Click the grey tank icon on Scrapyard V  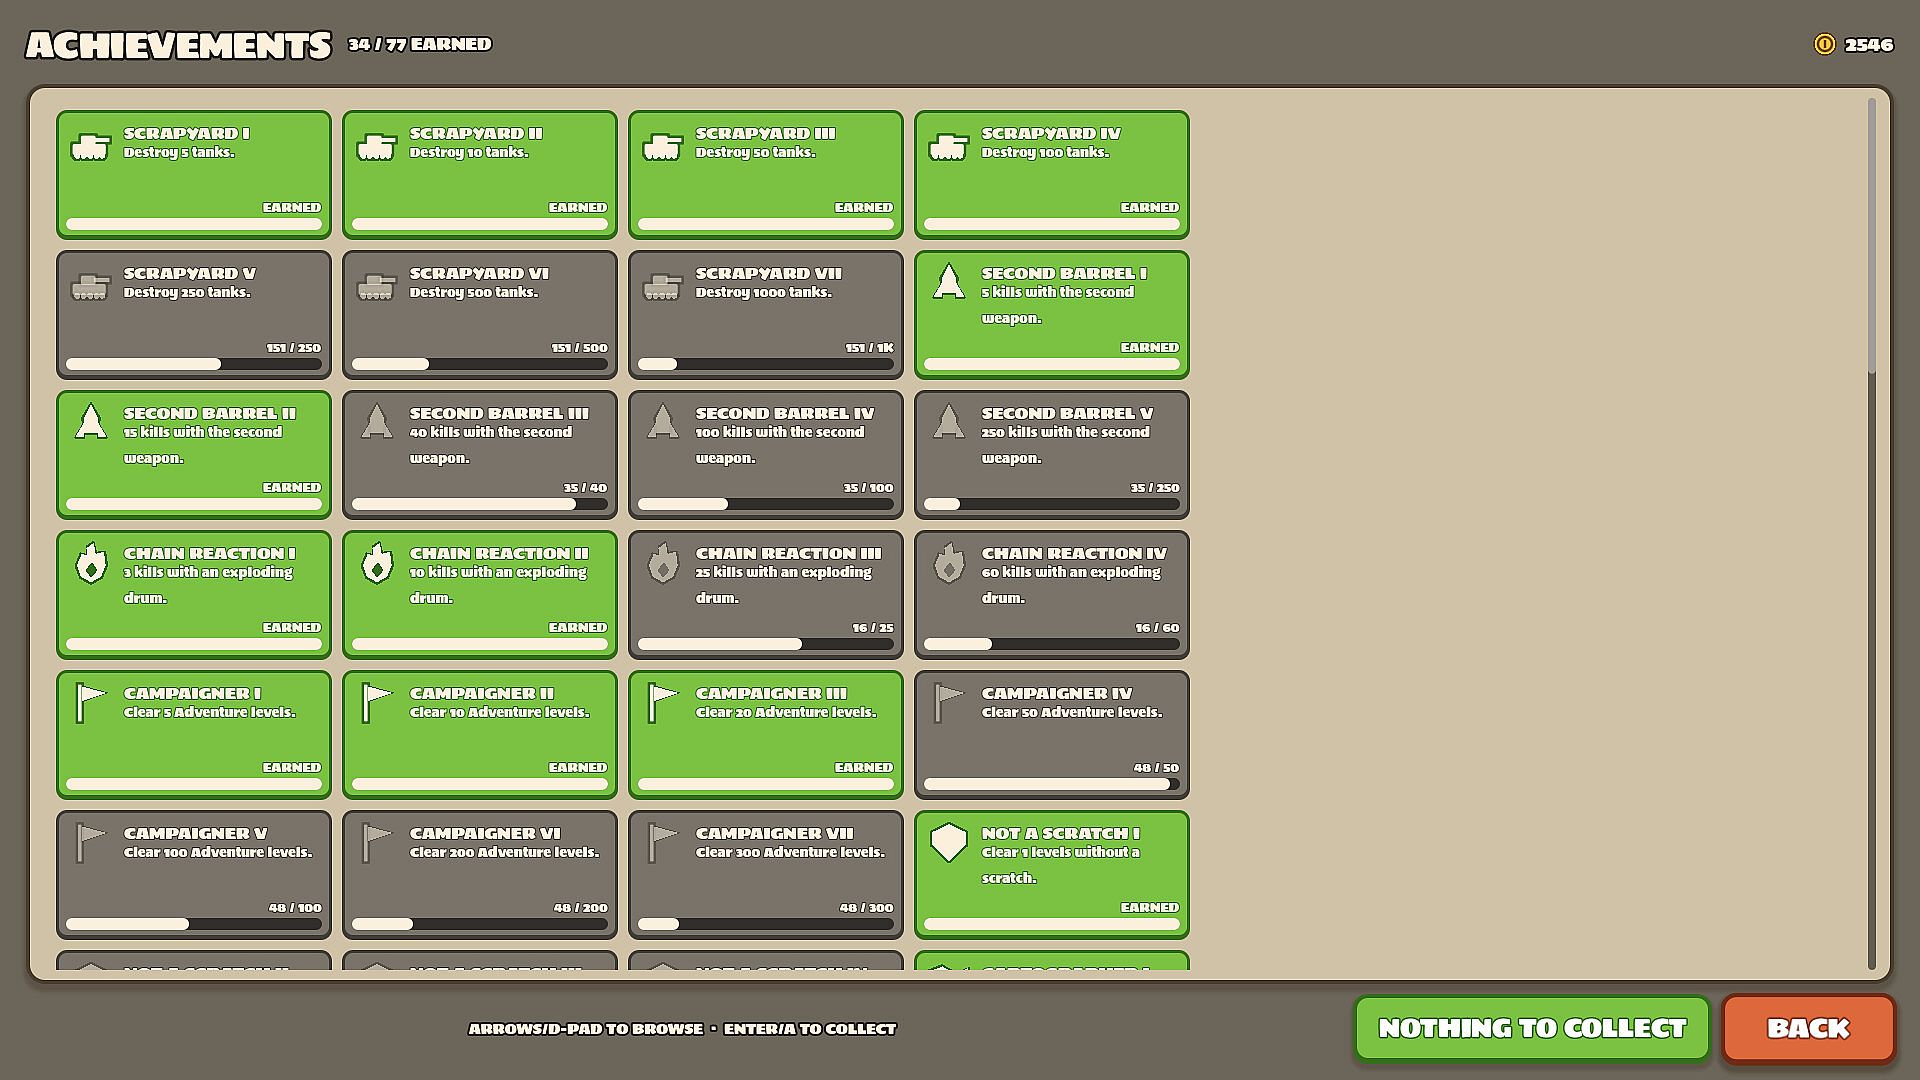[90, 287]
